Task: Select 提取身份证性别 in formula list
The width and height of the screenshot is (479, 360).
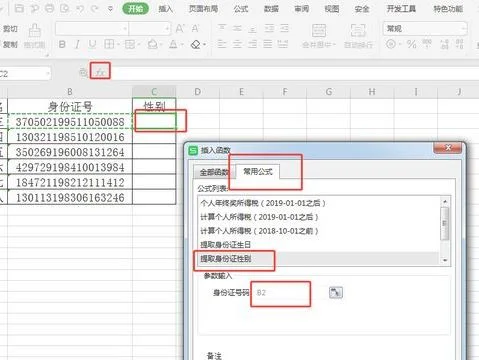Action: pyautogui.click(x=318, y=259)
